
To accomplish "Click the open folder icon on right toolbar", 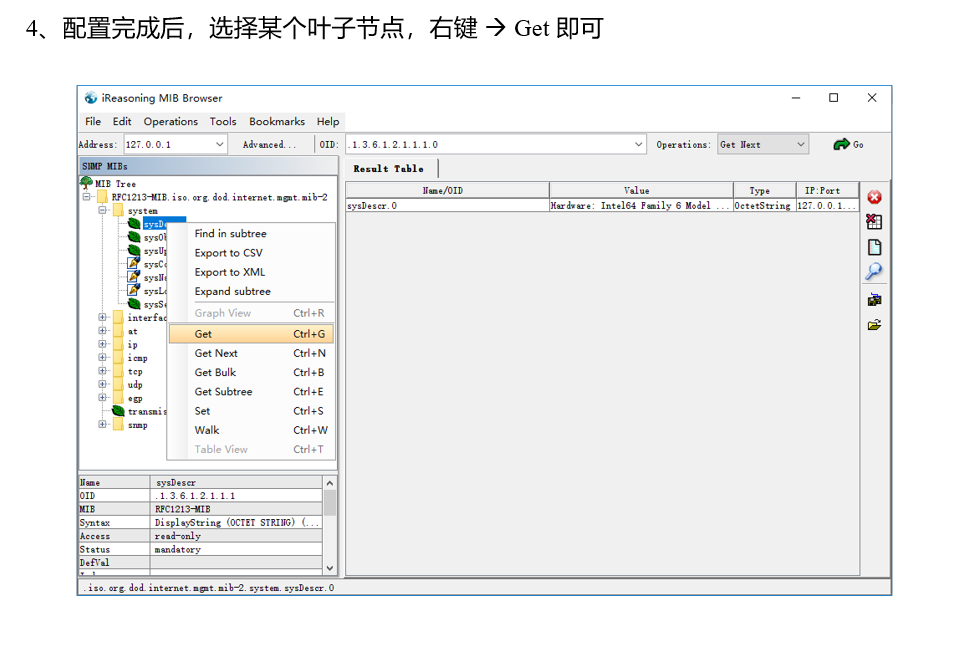I will coord(874,324).
